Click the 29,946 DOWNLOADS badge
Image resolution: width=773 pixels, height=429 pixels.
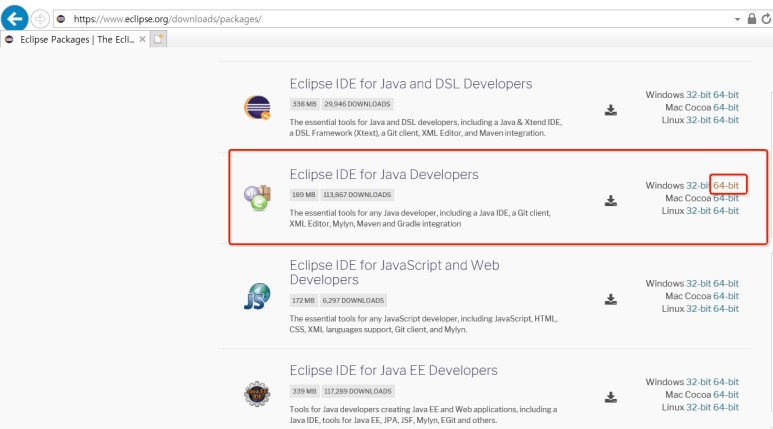point(357,104)
